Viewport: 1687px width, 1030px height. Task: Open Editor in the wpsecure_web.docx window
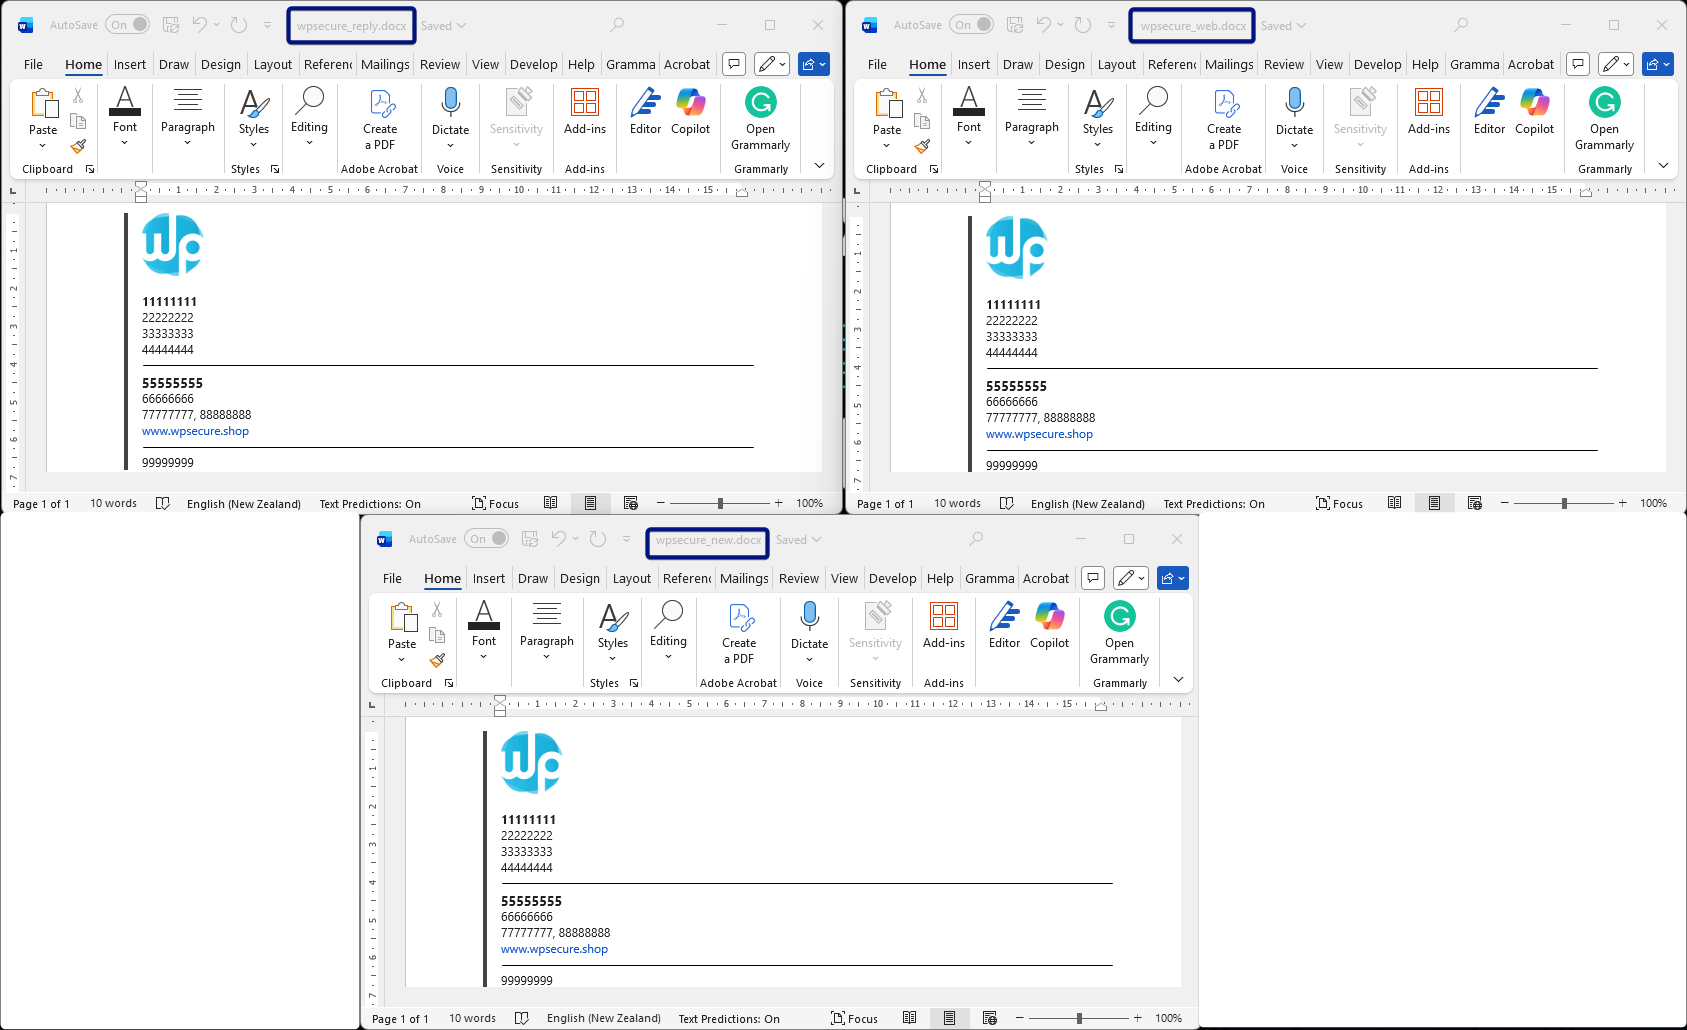1489,111
